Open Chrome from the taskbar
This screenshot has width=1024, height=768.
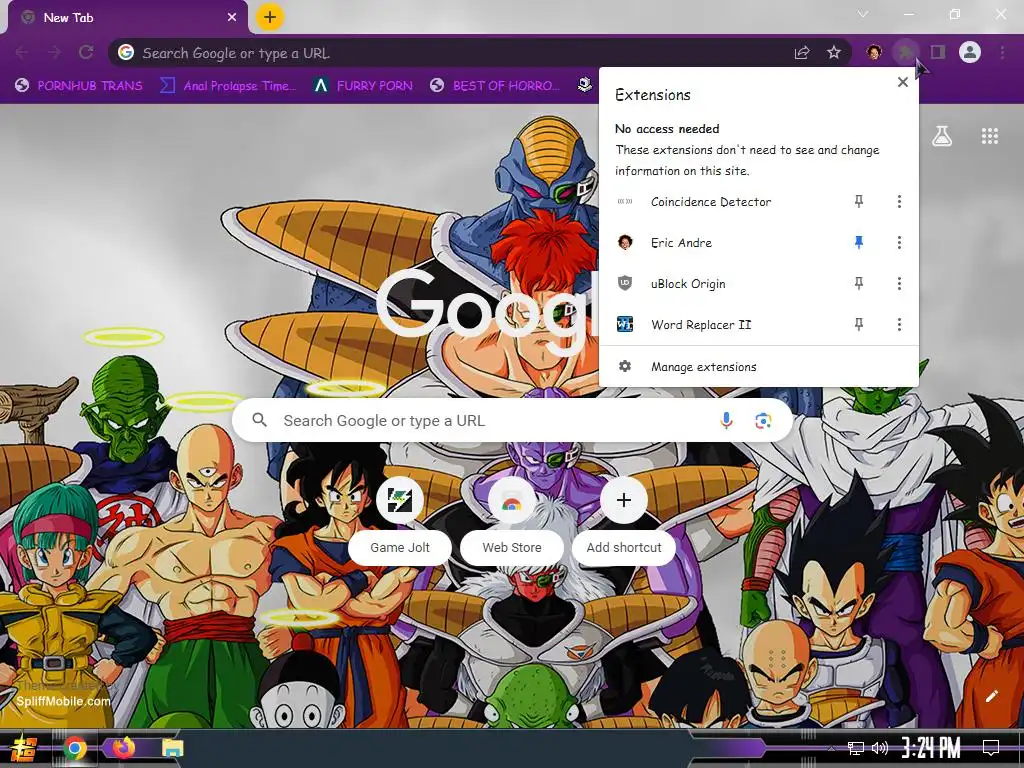[74, 748]
